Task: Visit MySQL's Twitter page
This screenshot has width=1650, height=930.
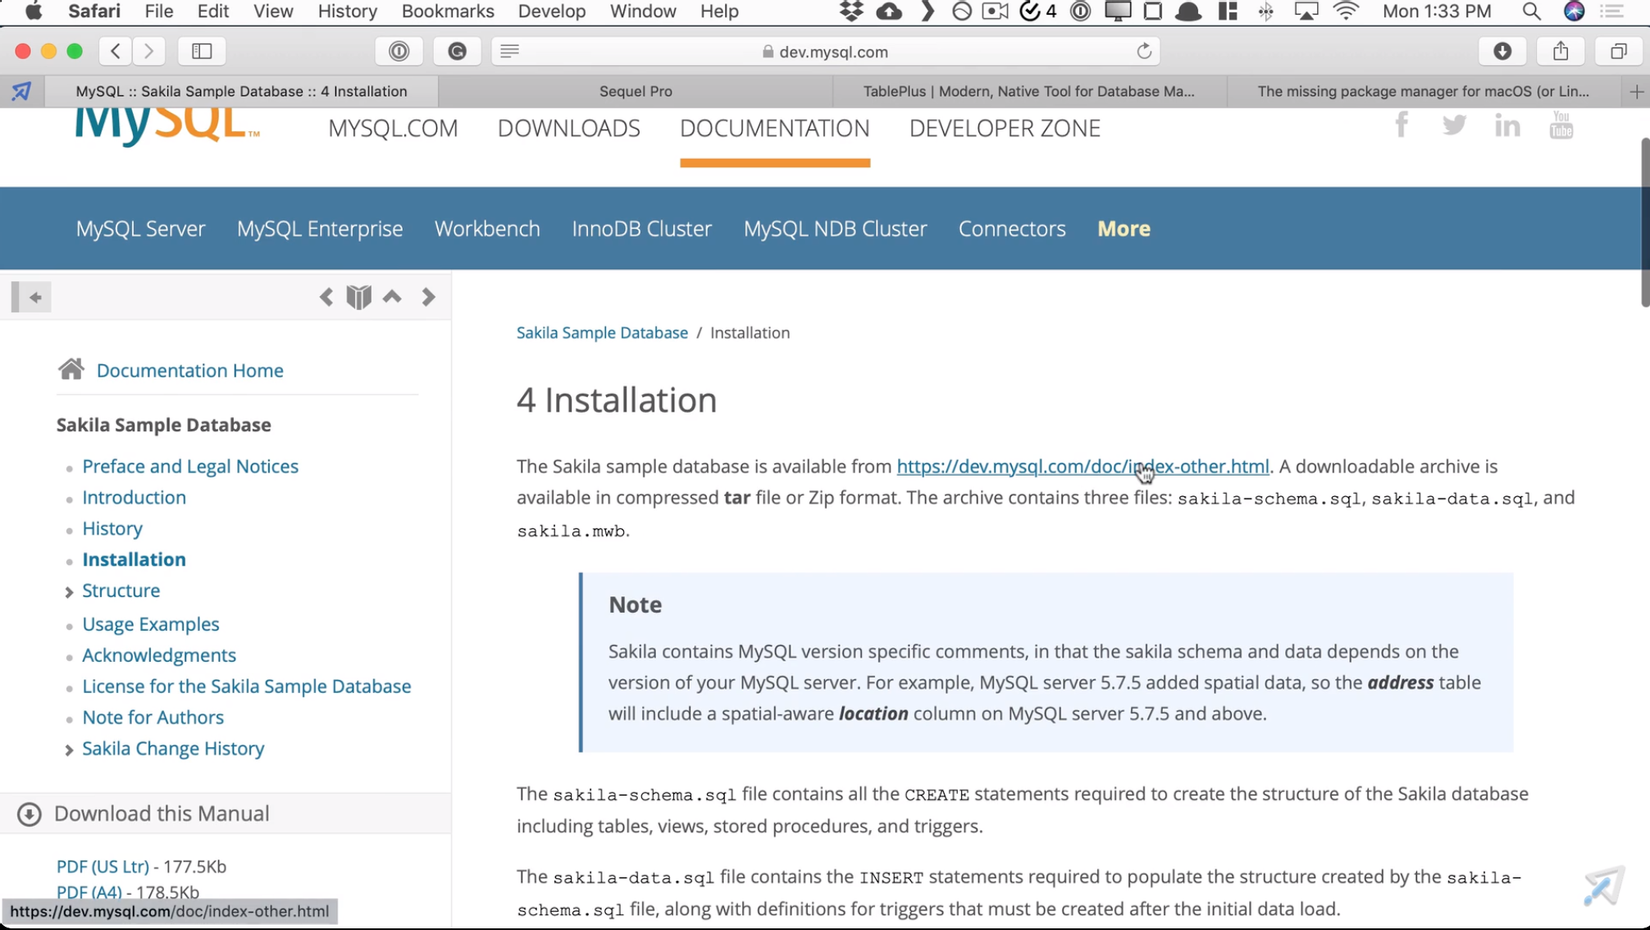Action: tap(1454, 125)
